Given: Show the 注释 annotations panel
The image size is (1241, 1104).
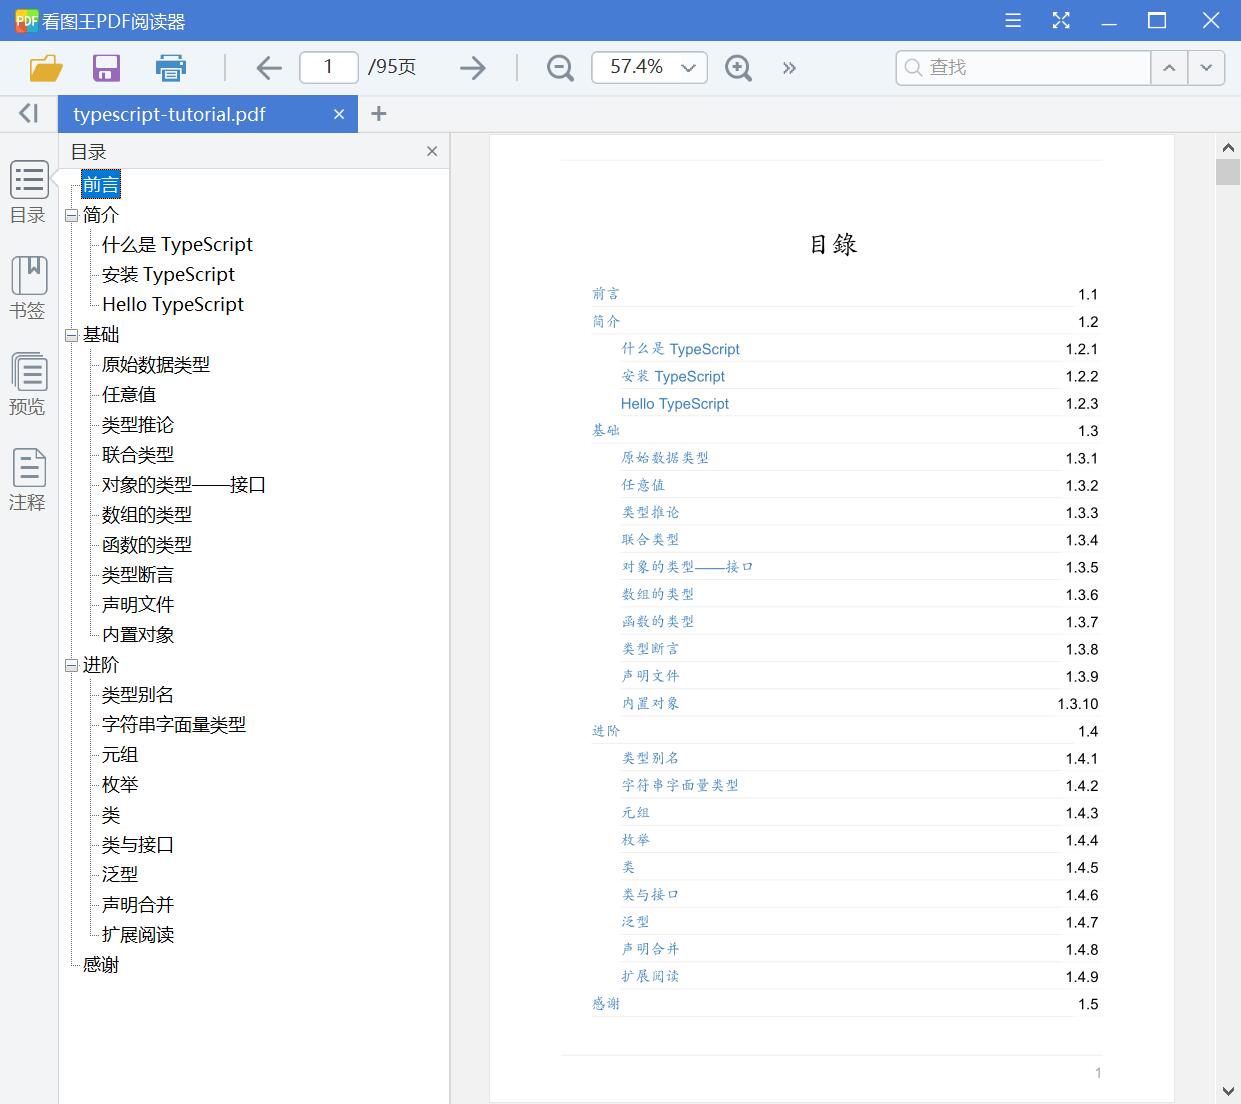Looking at the screenshot, I should click(28, 478).
